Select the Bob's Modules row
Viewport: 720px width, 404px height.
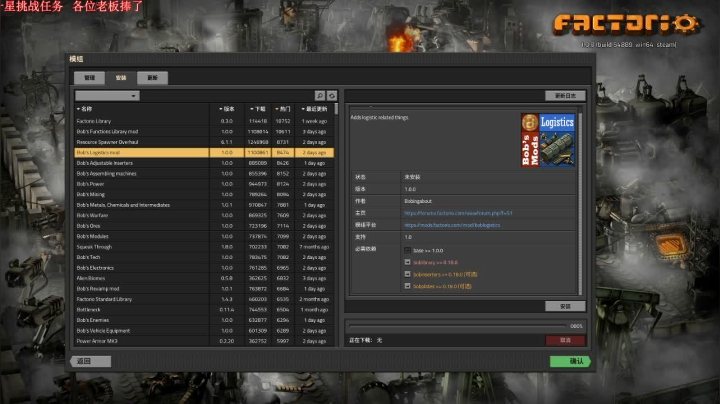point(204,236)
